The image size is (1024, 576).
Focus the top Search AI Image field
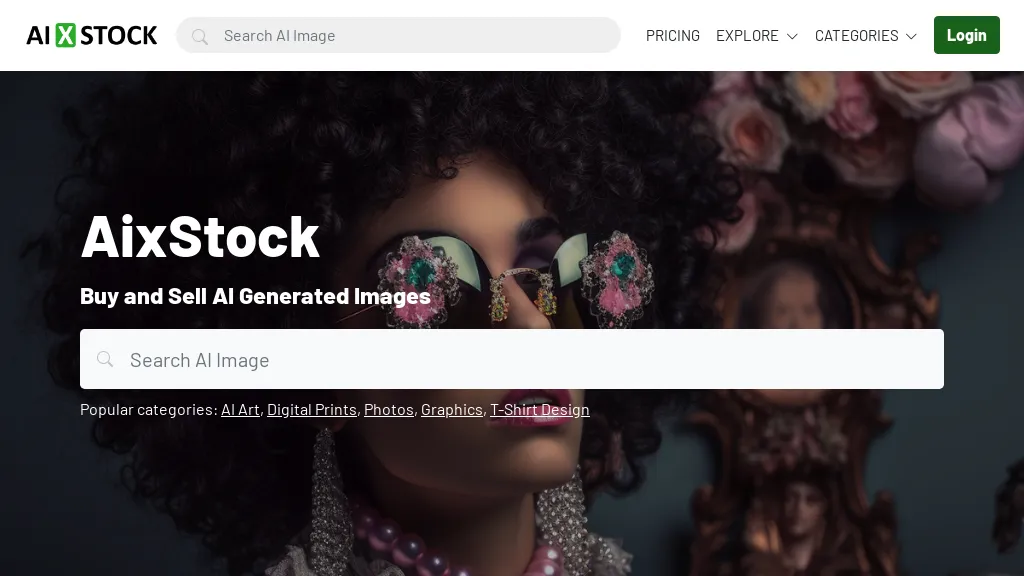coord(398,35)
